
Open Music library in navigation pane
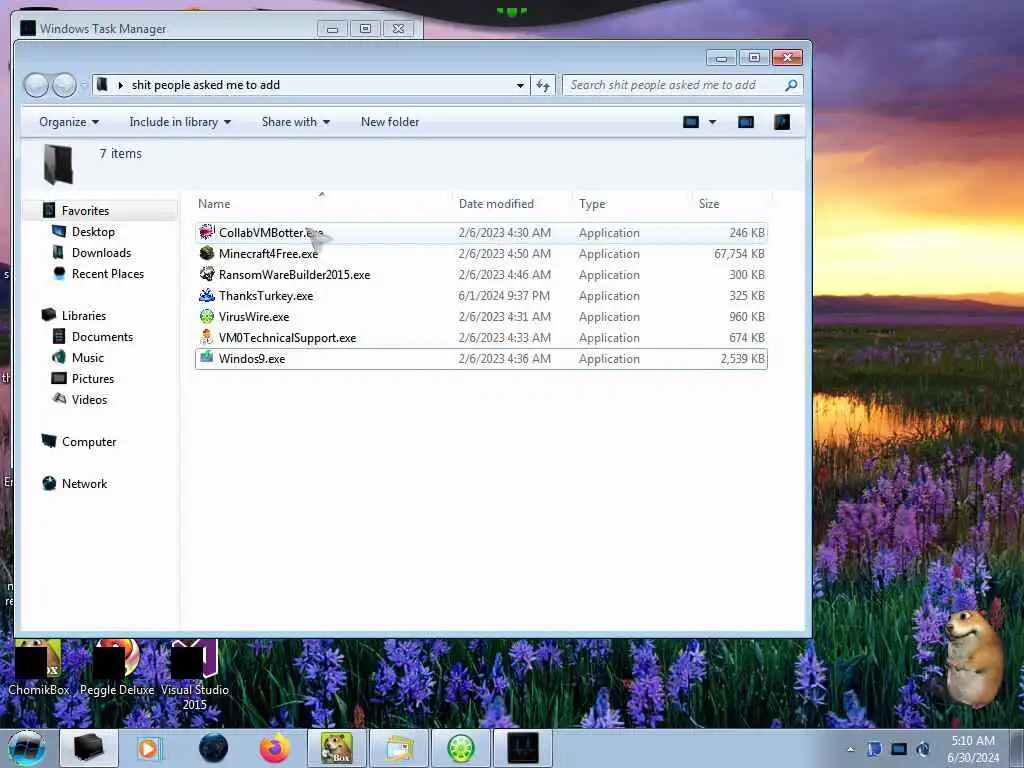[88, 358]
